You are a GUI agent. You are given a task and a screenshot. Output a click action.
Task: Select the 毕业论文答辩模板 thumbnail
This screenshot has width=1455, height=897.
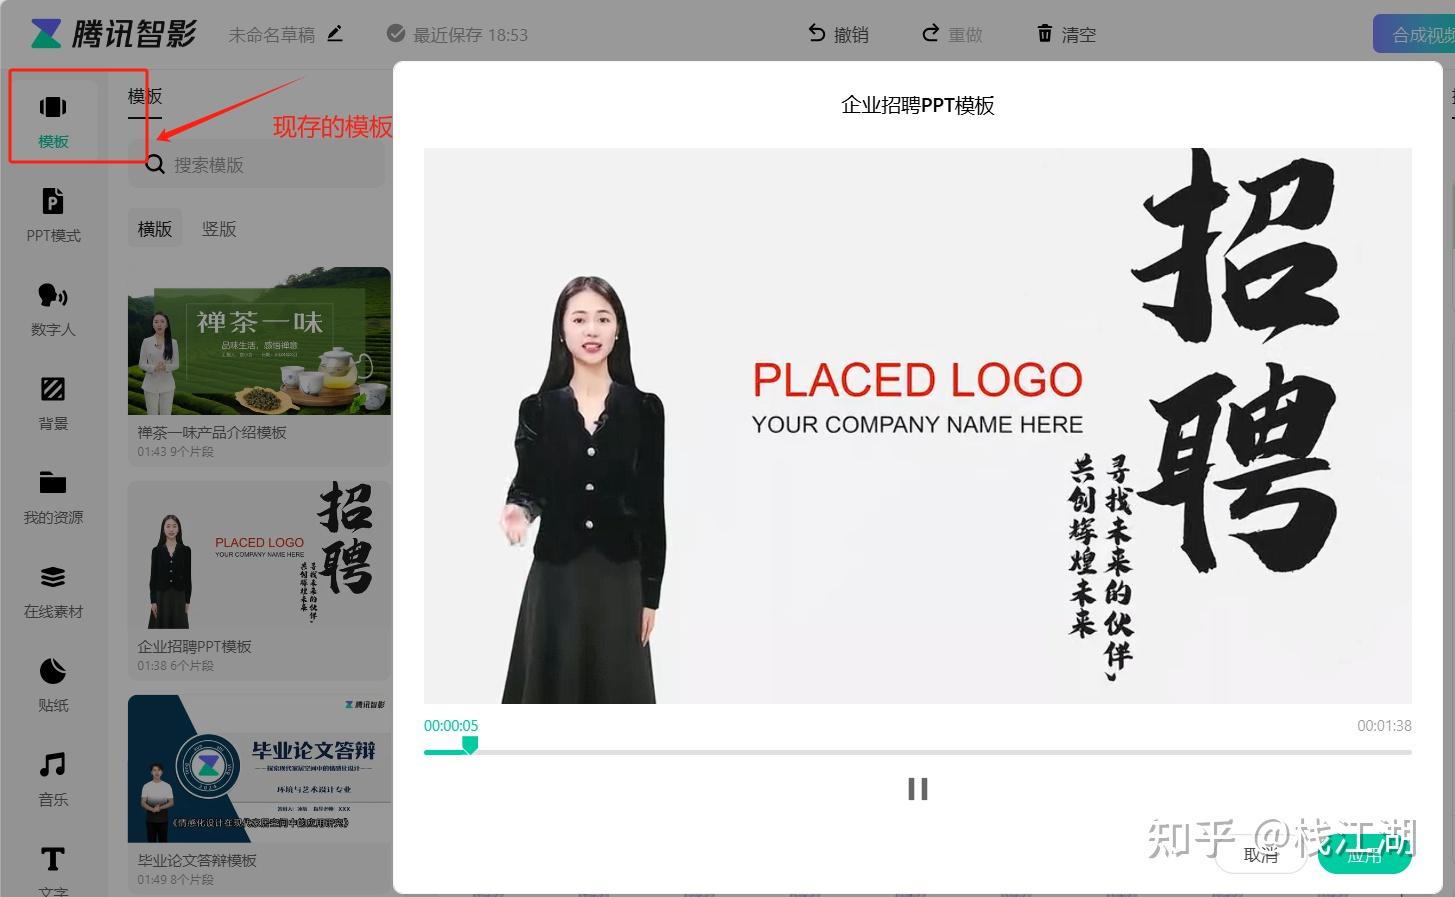coord(259,769)
